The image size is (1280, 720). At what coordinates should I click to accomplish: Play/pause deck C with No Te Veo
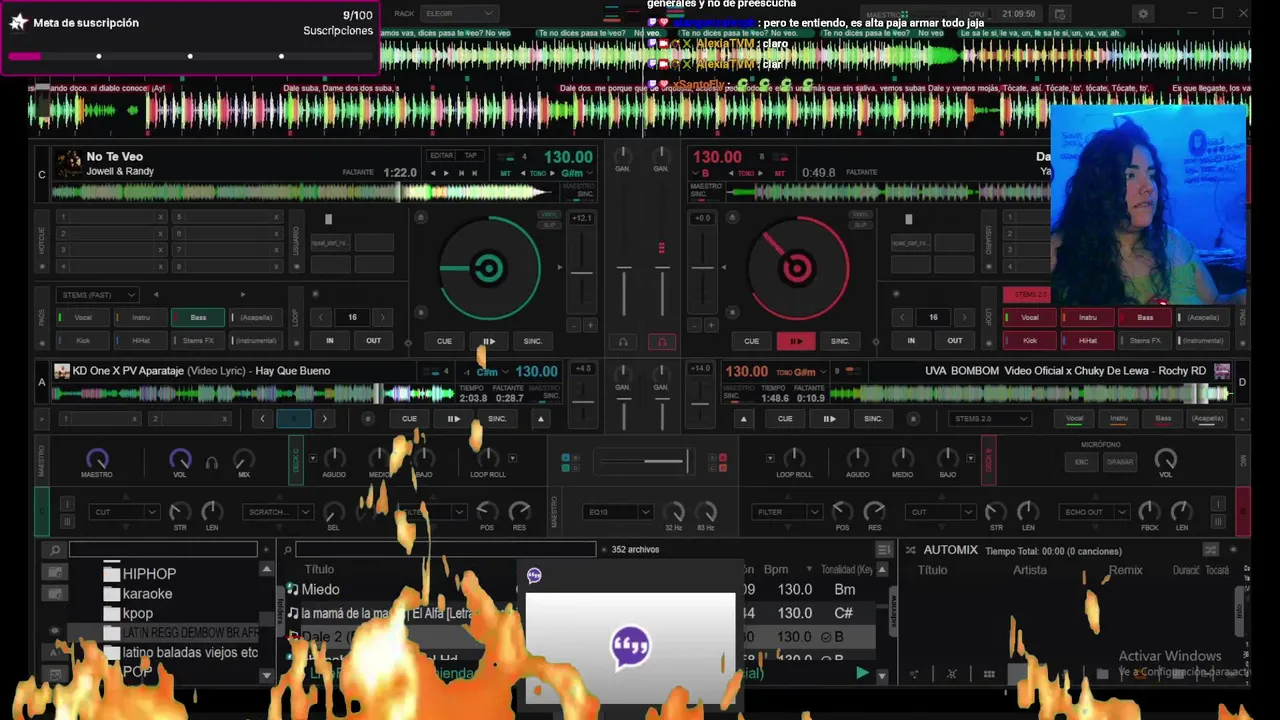coord(488,341)
